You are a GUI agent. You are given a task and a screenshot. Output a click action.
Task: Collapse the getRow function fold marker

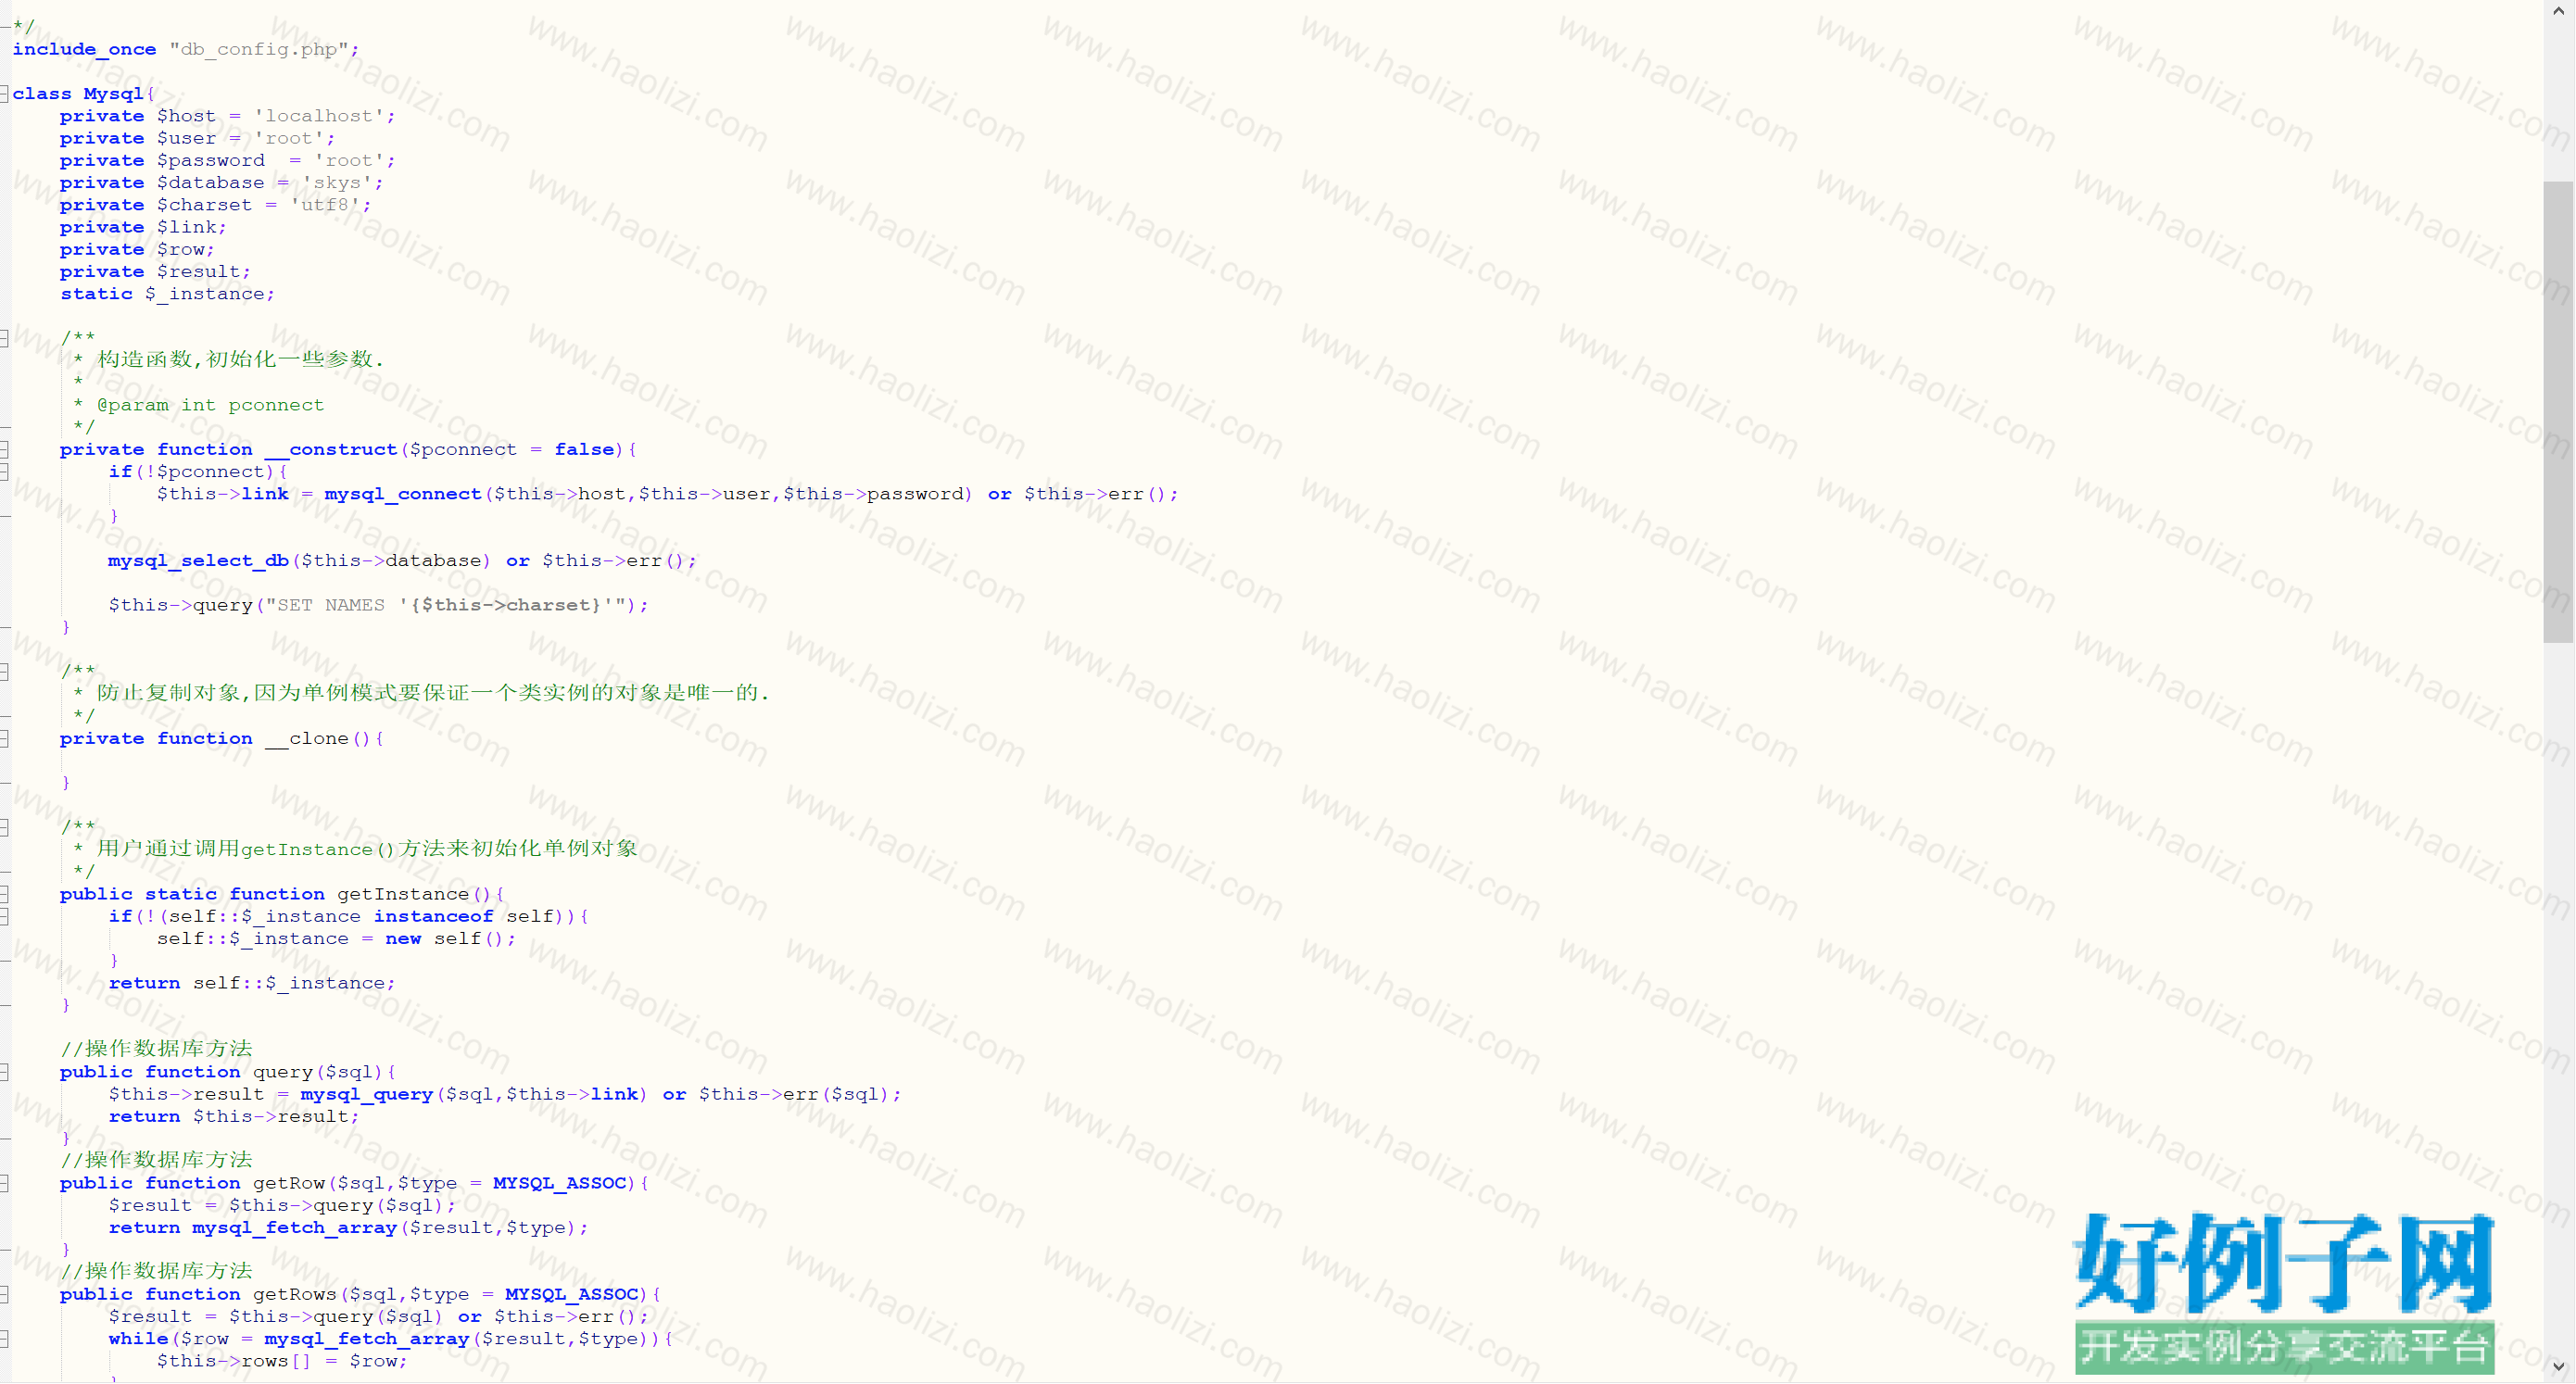click(x=4, y=1183)
